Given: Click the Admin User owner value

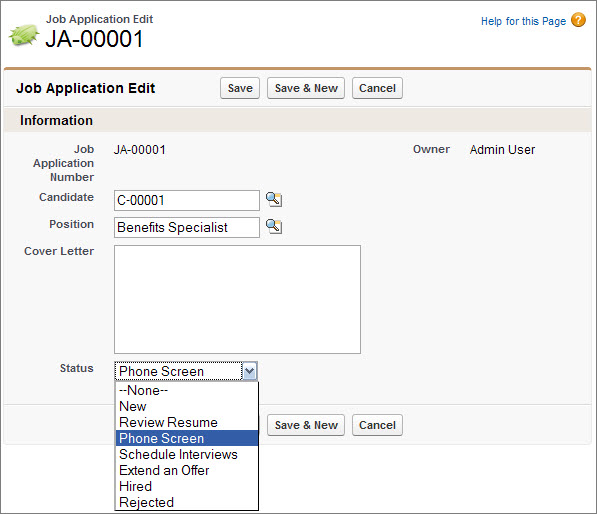Looking at the screenshot, I should pos(502,150).
